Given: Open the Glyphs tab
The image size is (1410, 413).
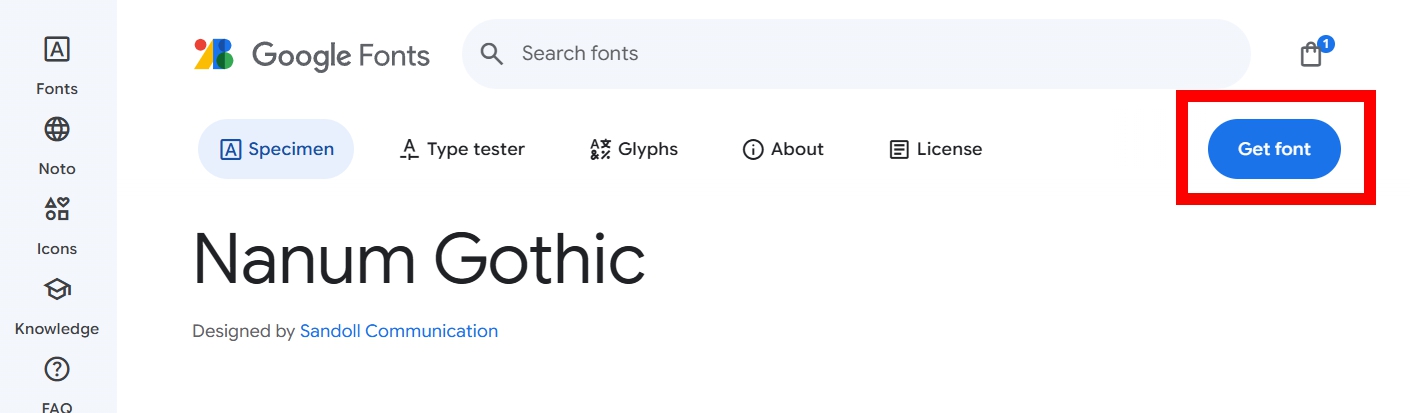Looking at the screenshot, I should (633, 149).
